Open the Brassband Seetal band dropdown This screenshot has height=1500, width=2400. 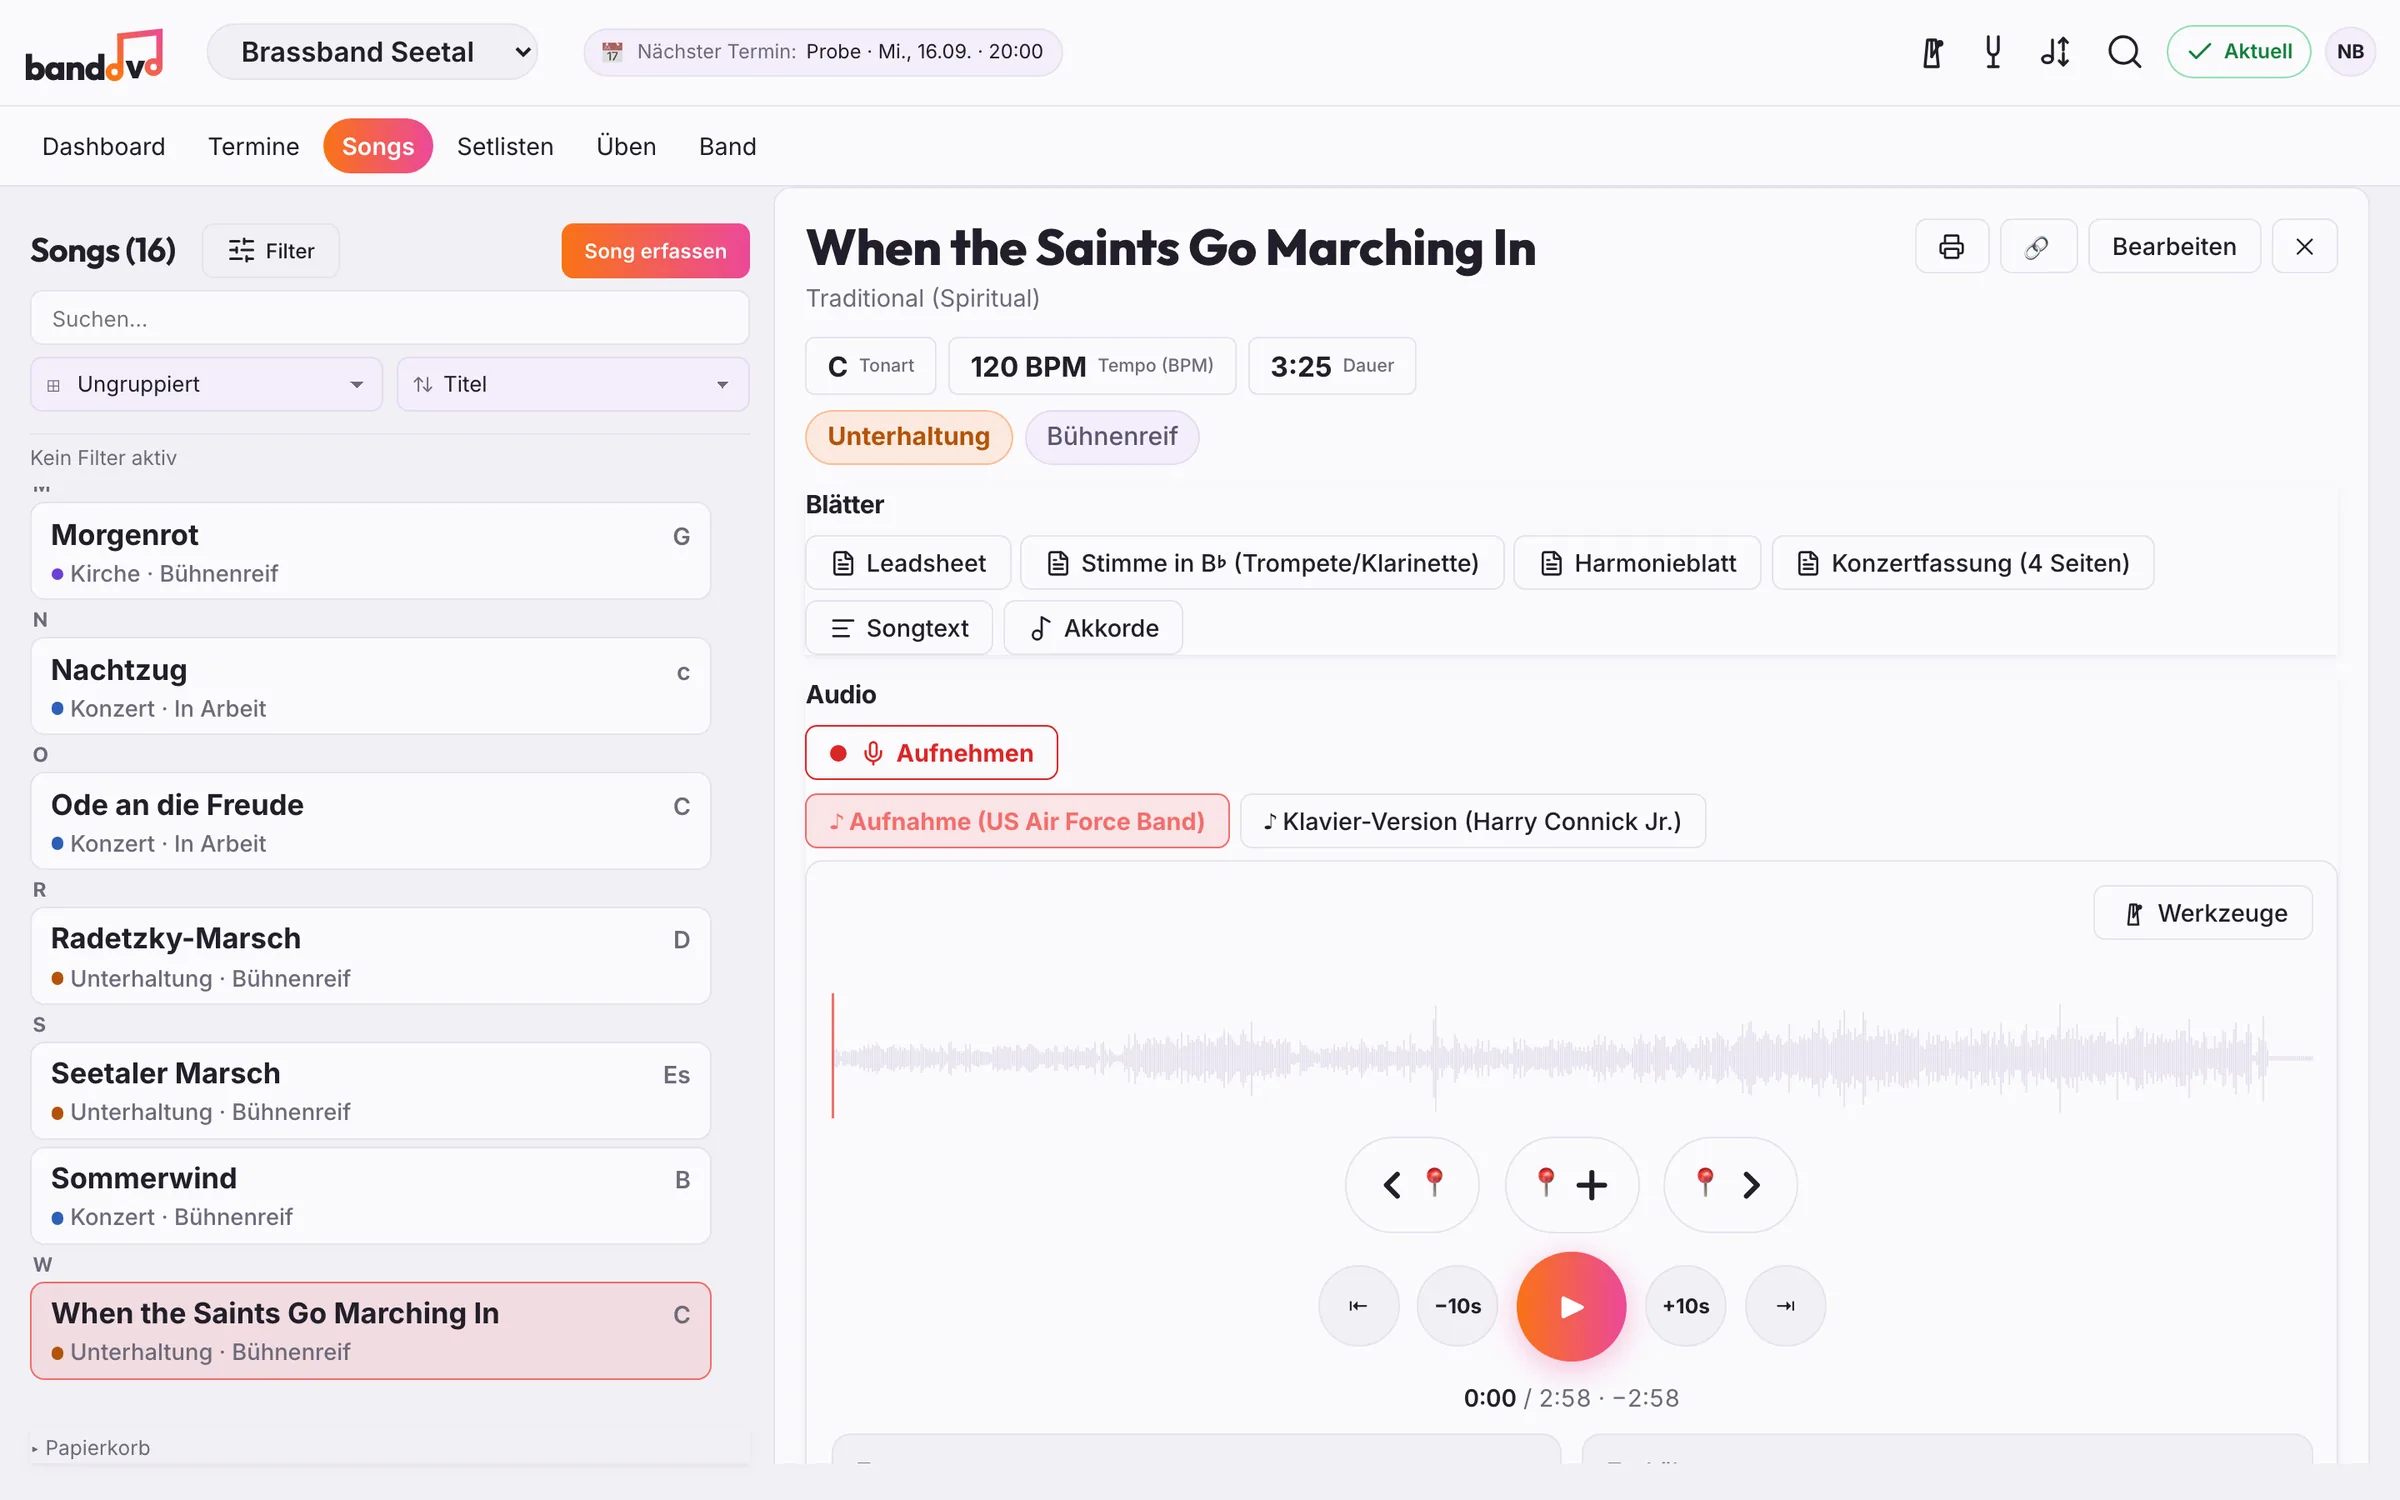tap(372, 52)
